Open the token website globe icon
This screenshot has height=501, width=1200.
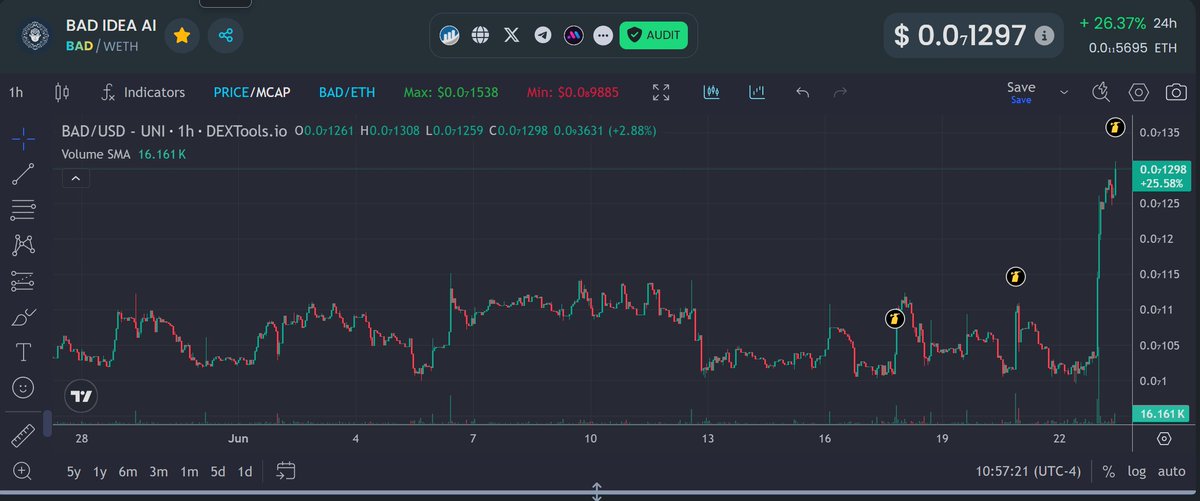point(481,35)
